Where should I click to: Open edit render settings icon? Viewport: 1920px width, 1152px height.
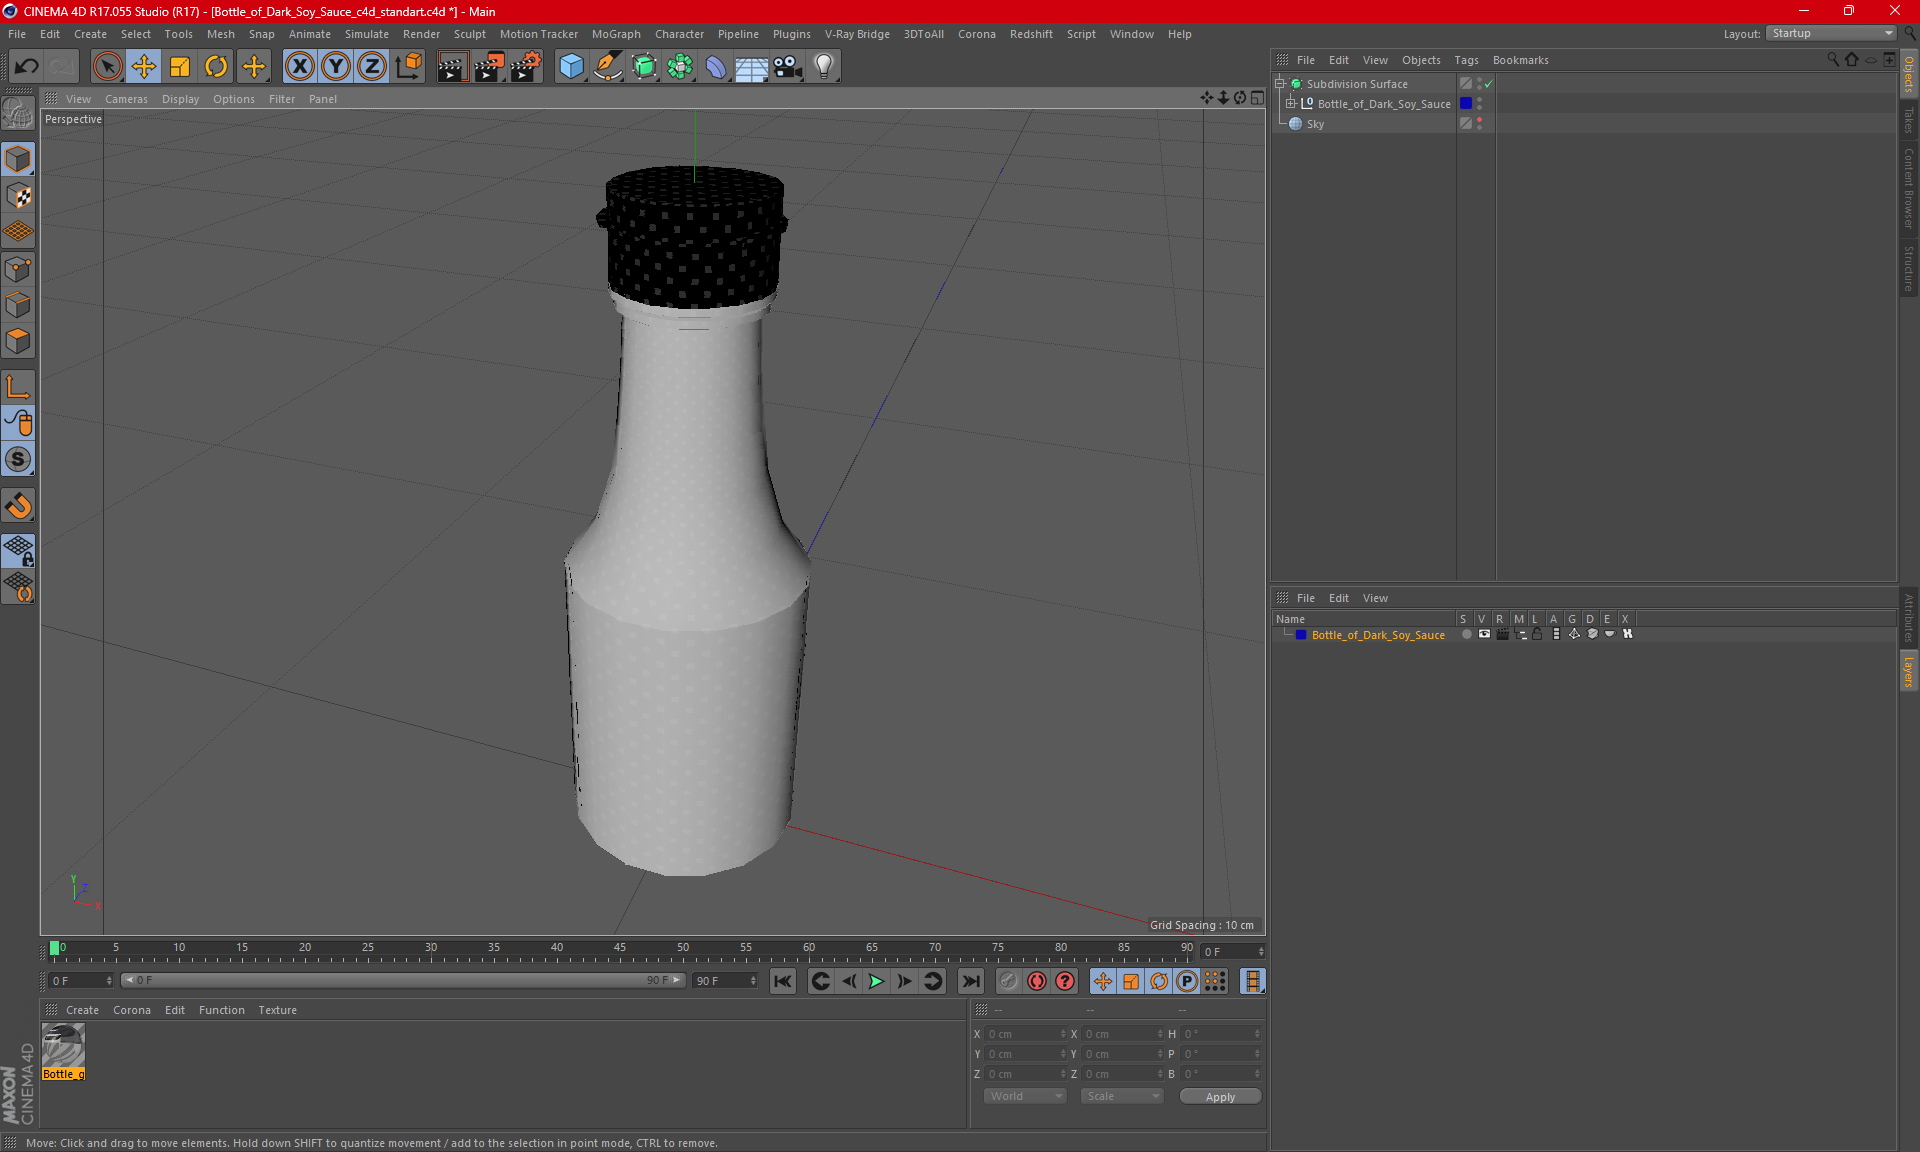coord(525,66)
